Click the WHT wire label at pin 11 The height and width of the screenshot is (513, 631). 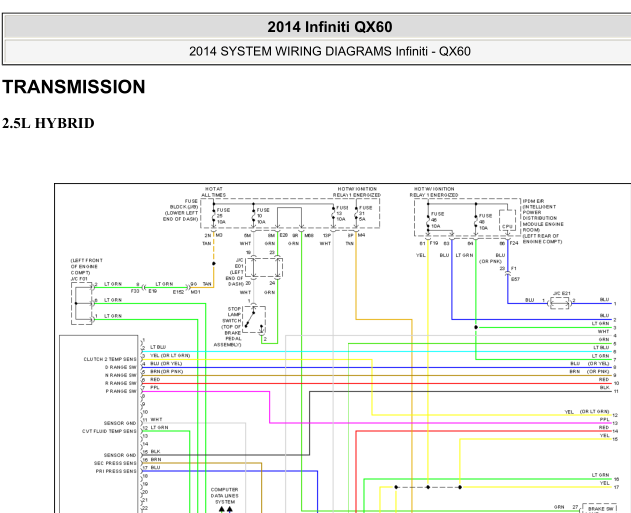156,419
